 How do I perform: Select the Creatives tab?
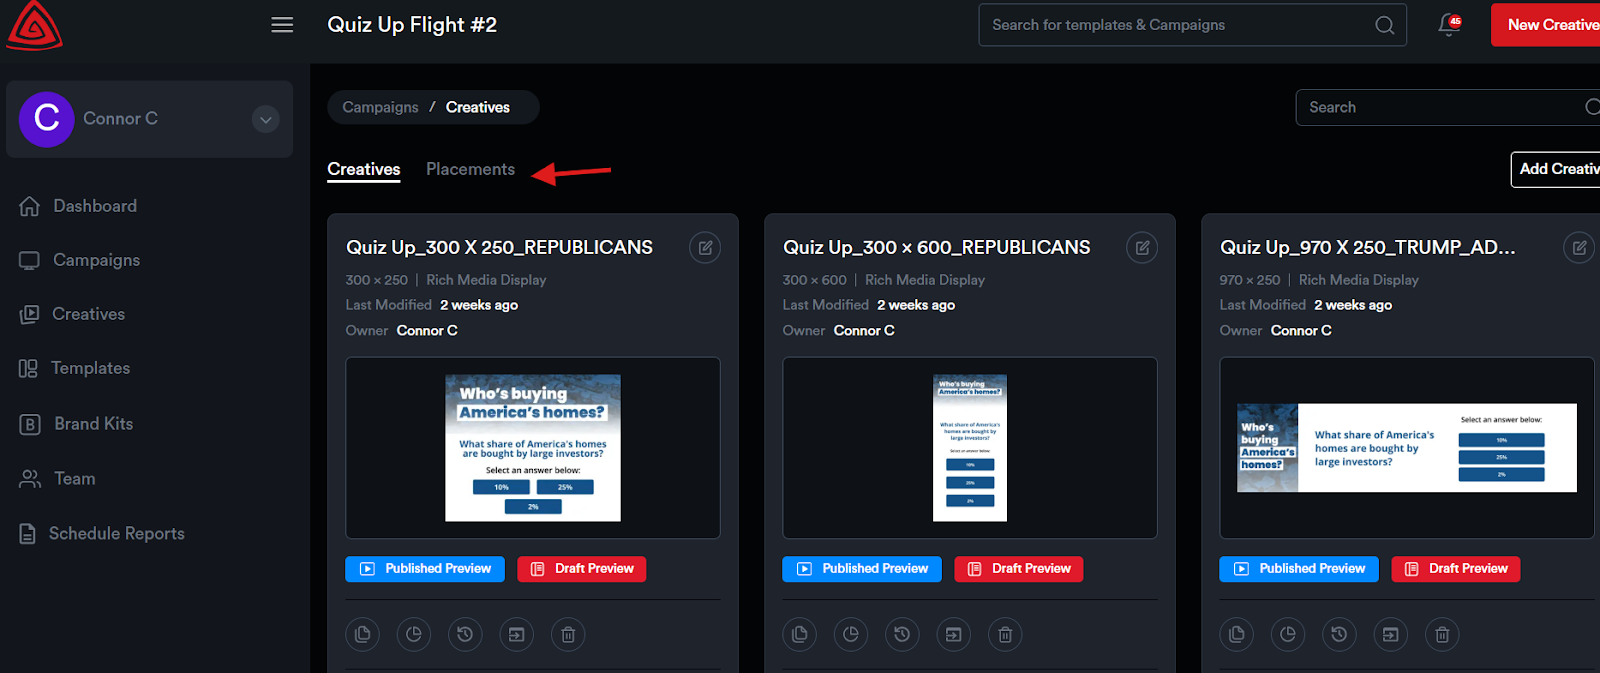[x=364, y=170]
